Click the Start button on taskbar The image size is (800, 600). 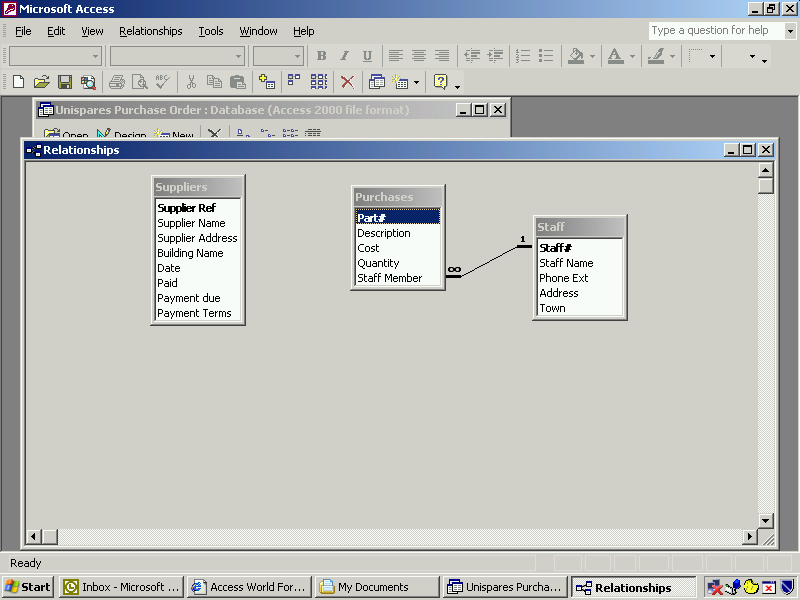28,587
